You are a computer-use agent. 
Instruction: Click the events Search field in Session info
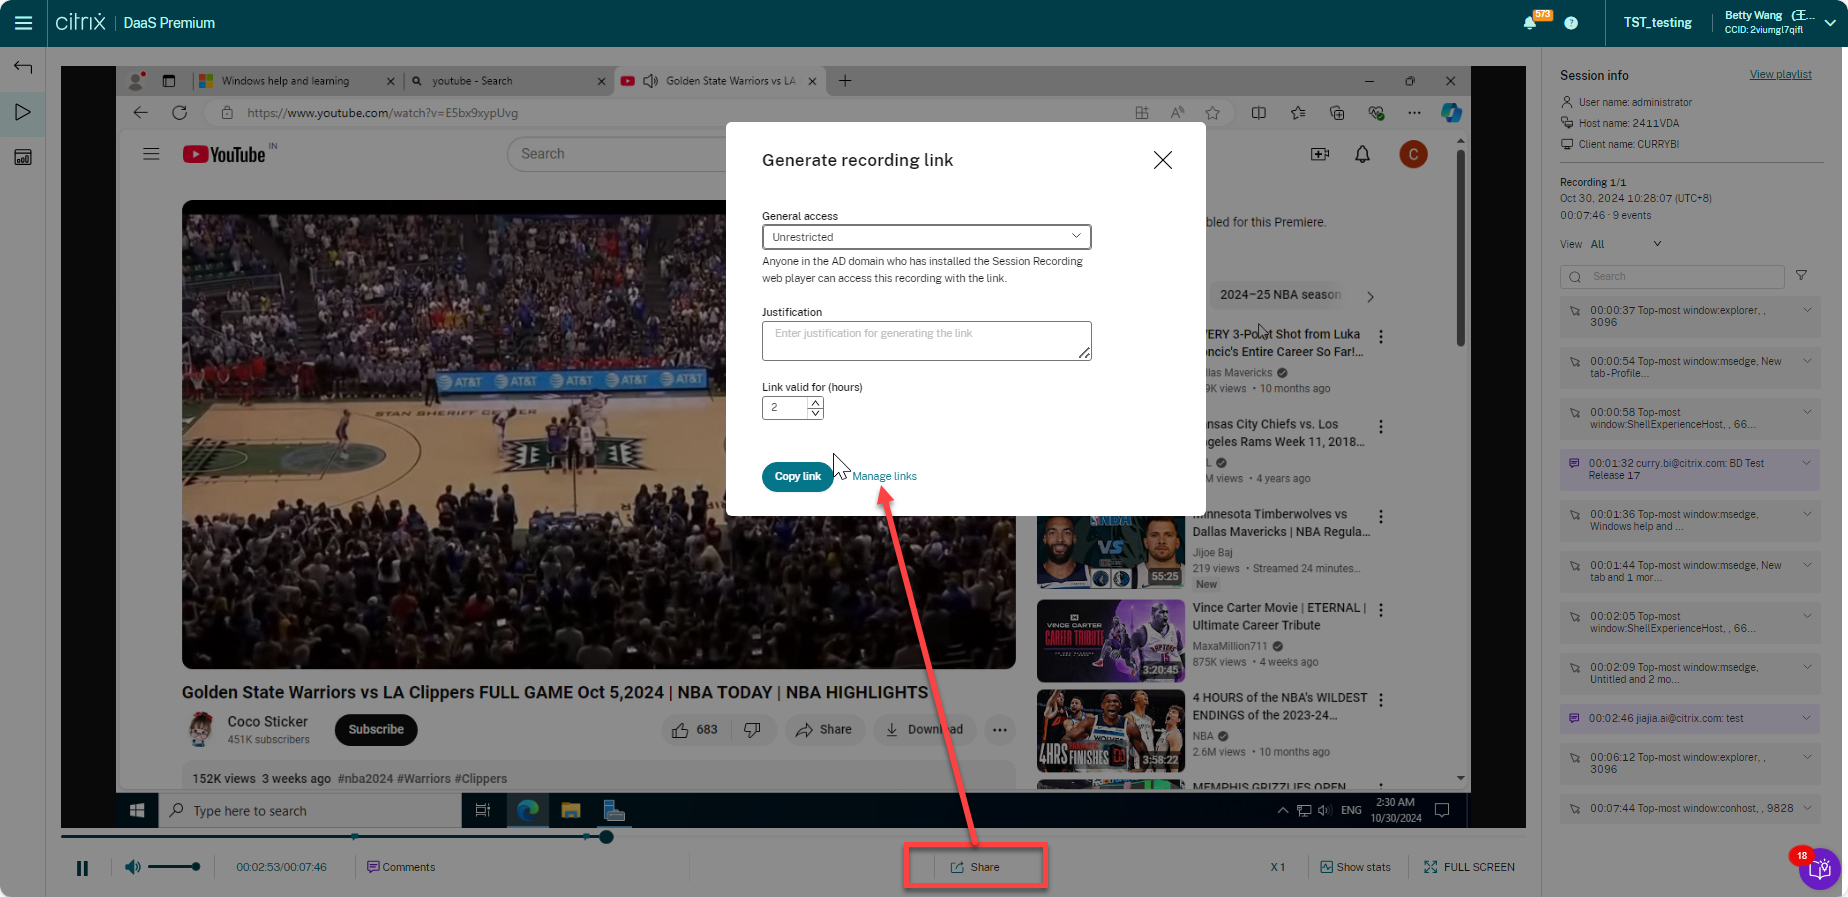coord(1672,276)
